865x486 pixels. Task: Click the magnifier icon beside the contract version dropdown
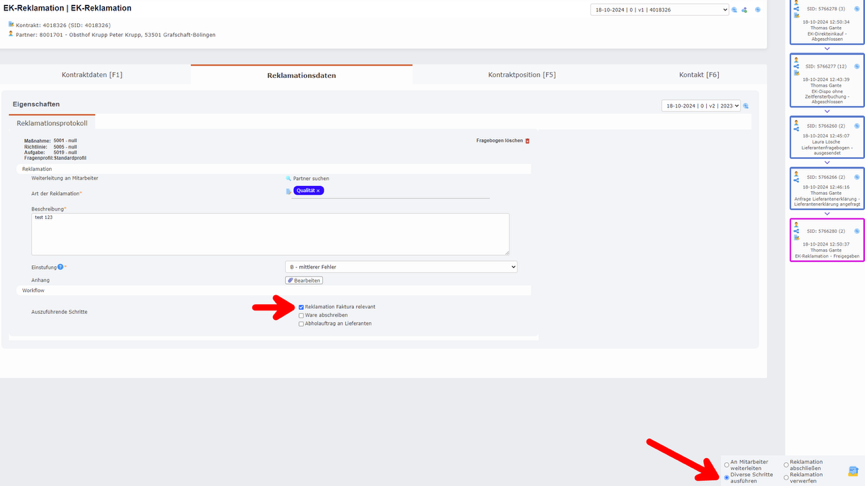tap(734, 10)
